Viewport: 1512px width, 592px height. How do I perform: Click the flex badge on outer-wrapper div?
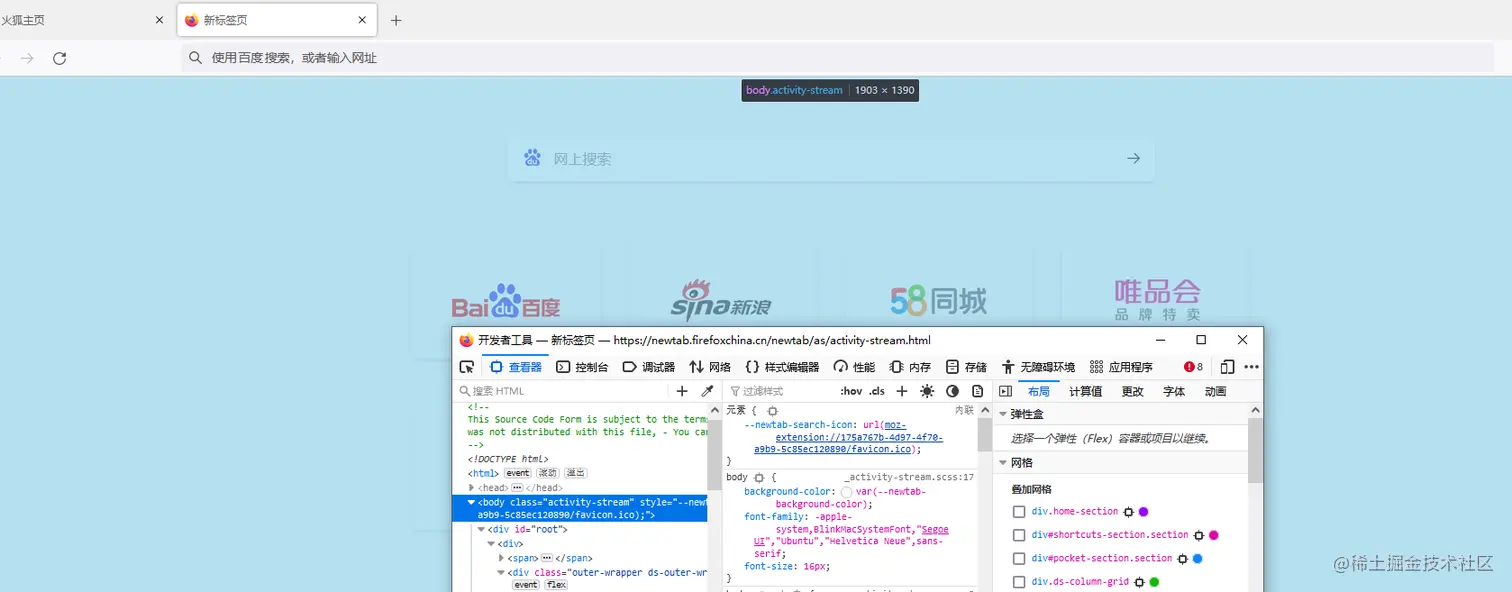coord(555,585)
